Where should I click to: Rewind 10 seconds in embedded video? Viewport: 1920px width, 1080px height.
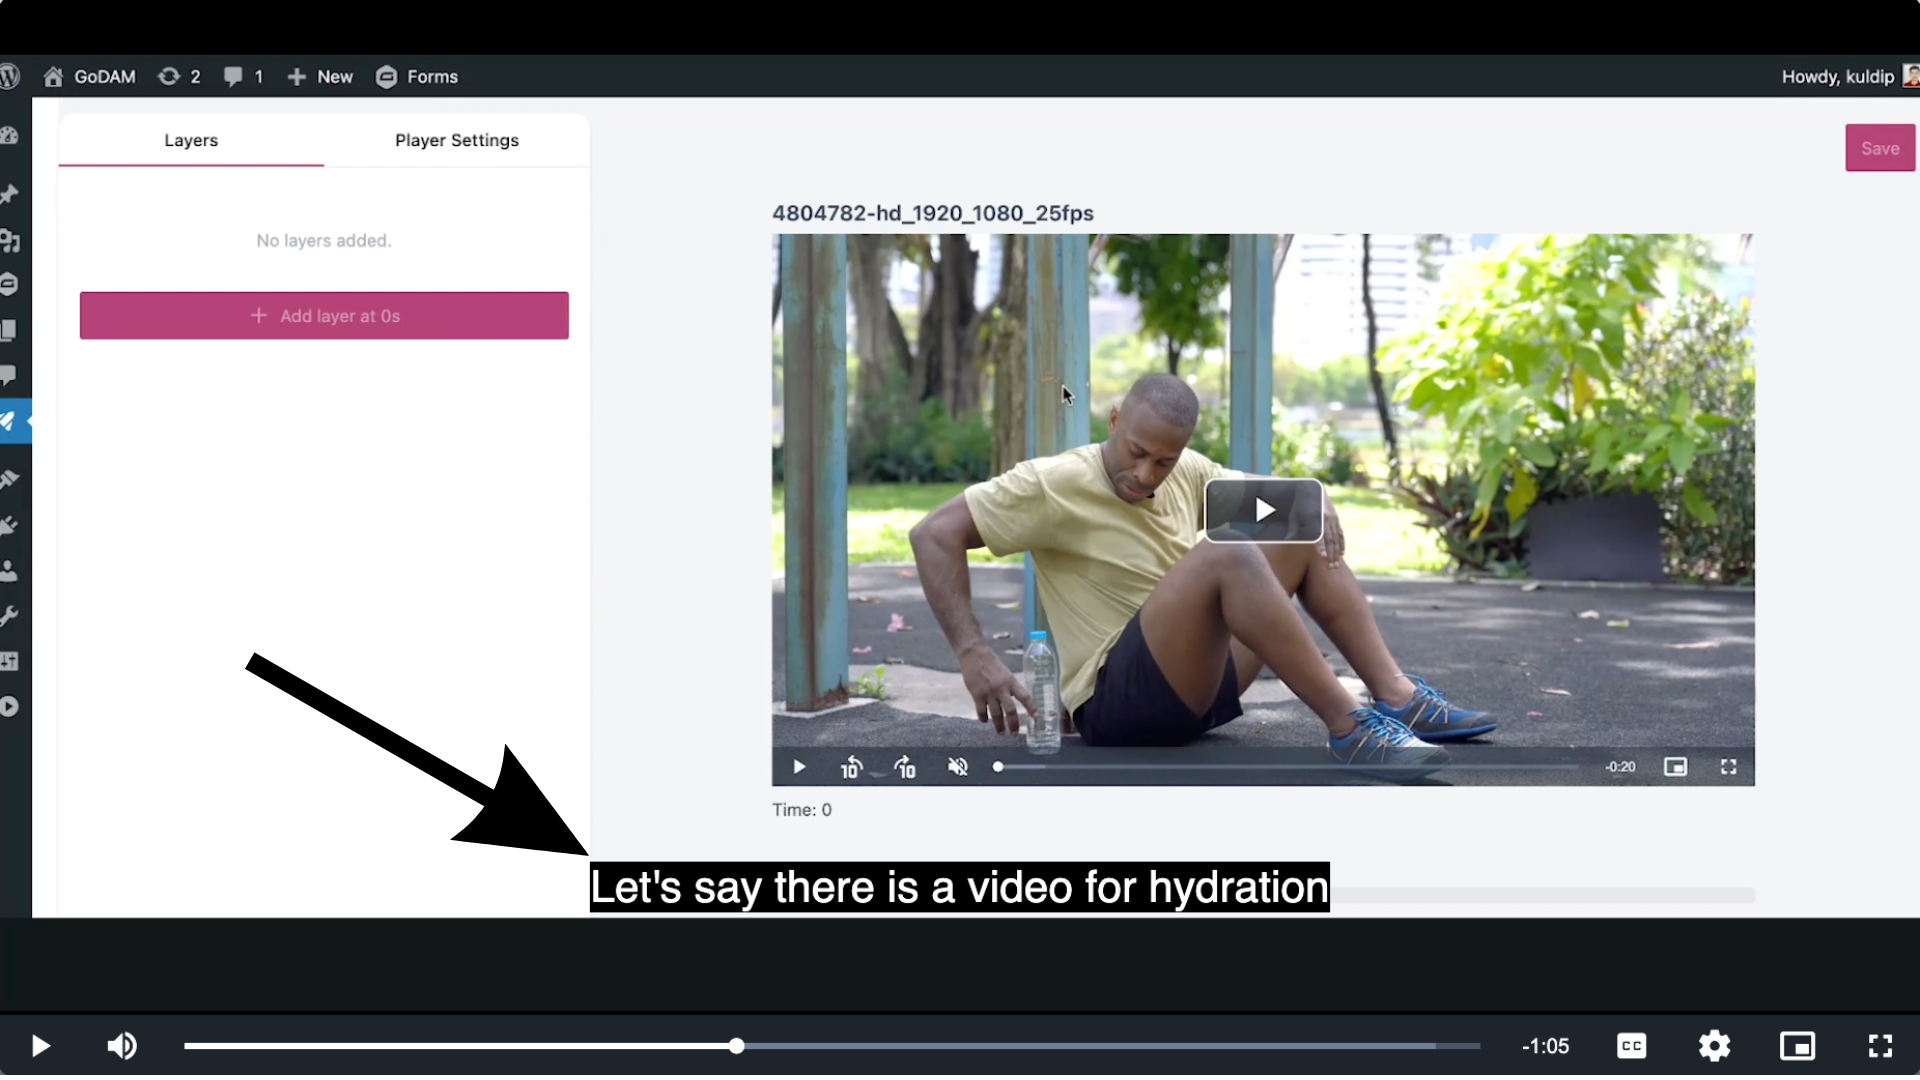coord(851,767)
